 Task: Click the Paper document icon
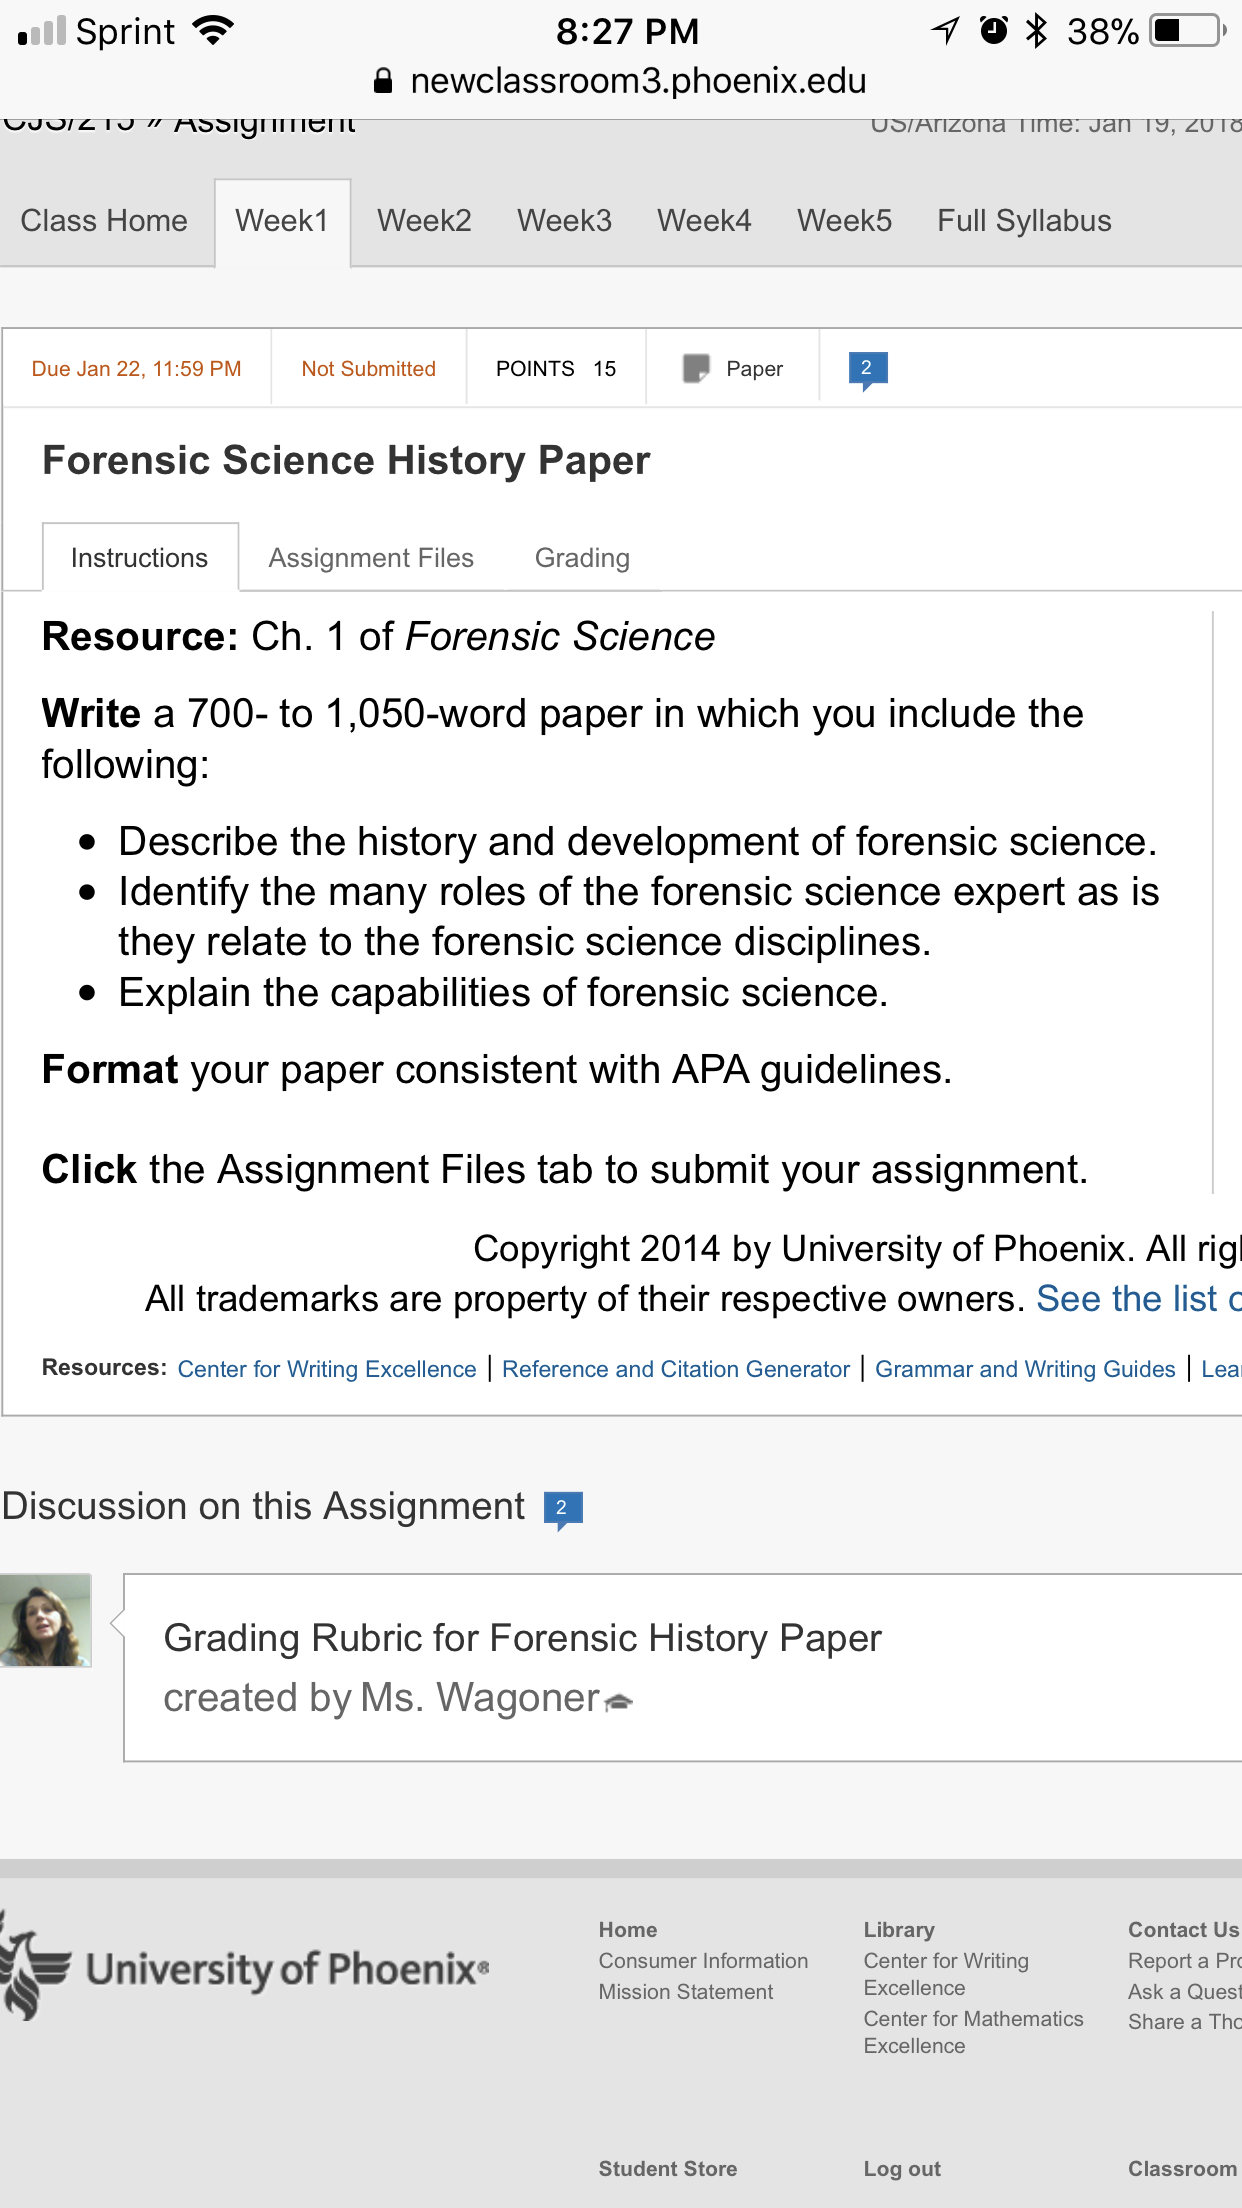click(696, 369)
